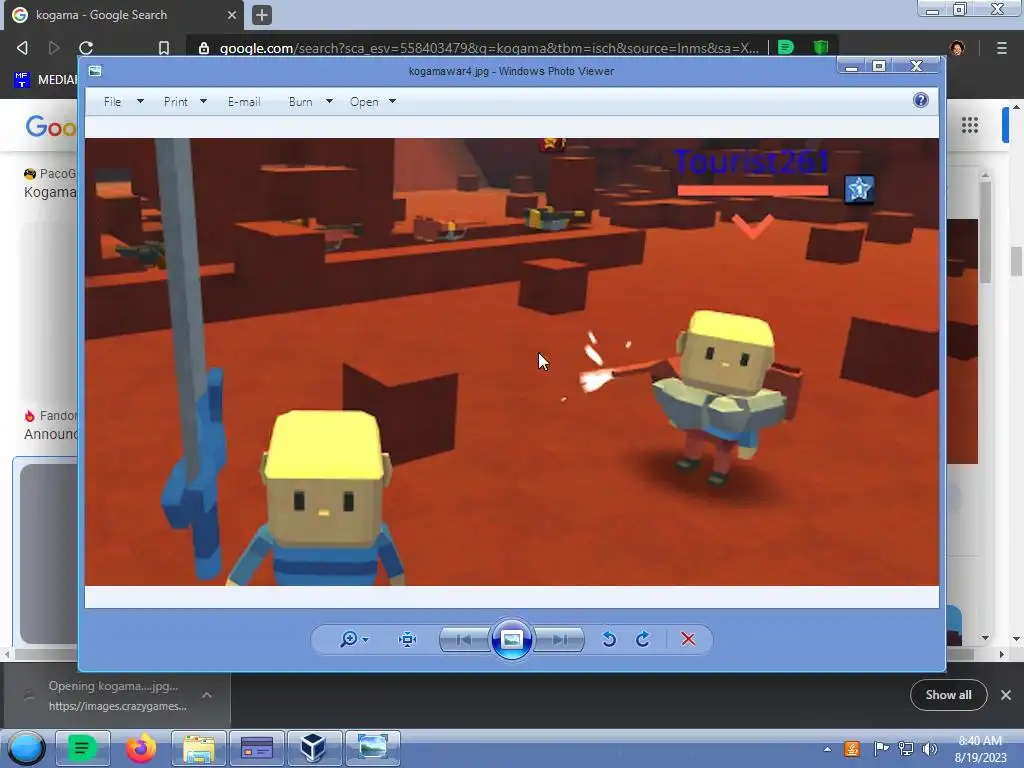Delete the photo with the red X
Viewport: 1024px width, 768px height.
[x=688, y=639]
